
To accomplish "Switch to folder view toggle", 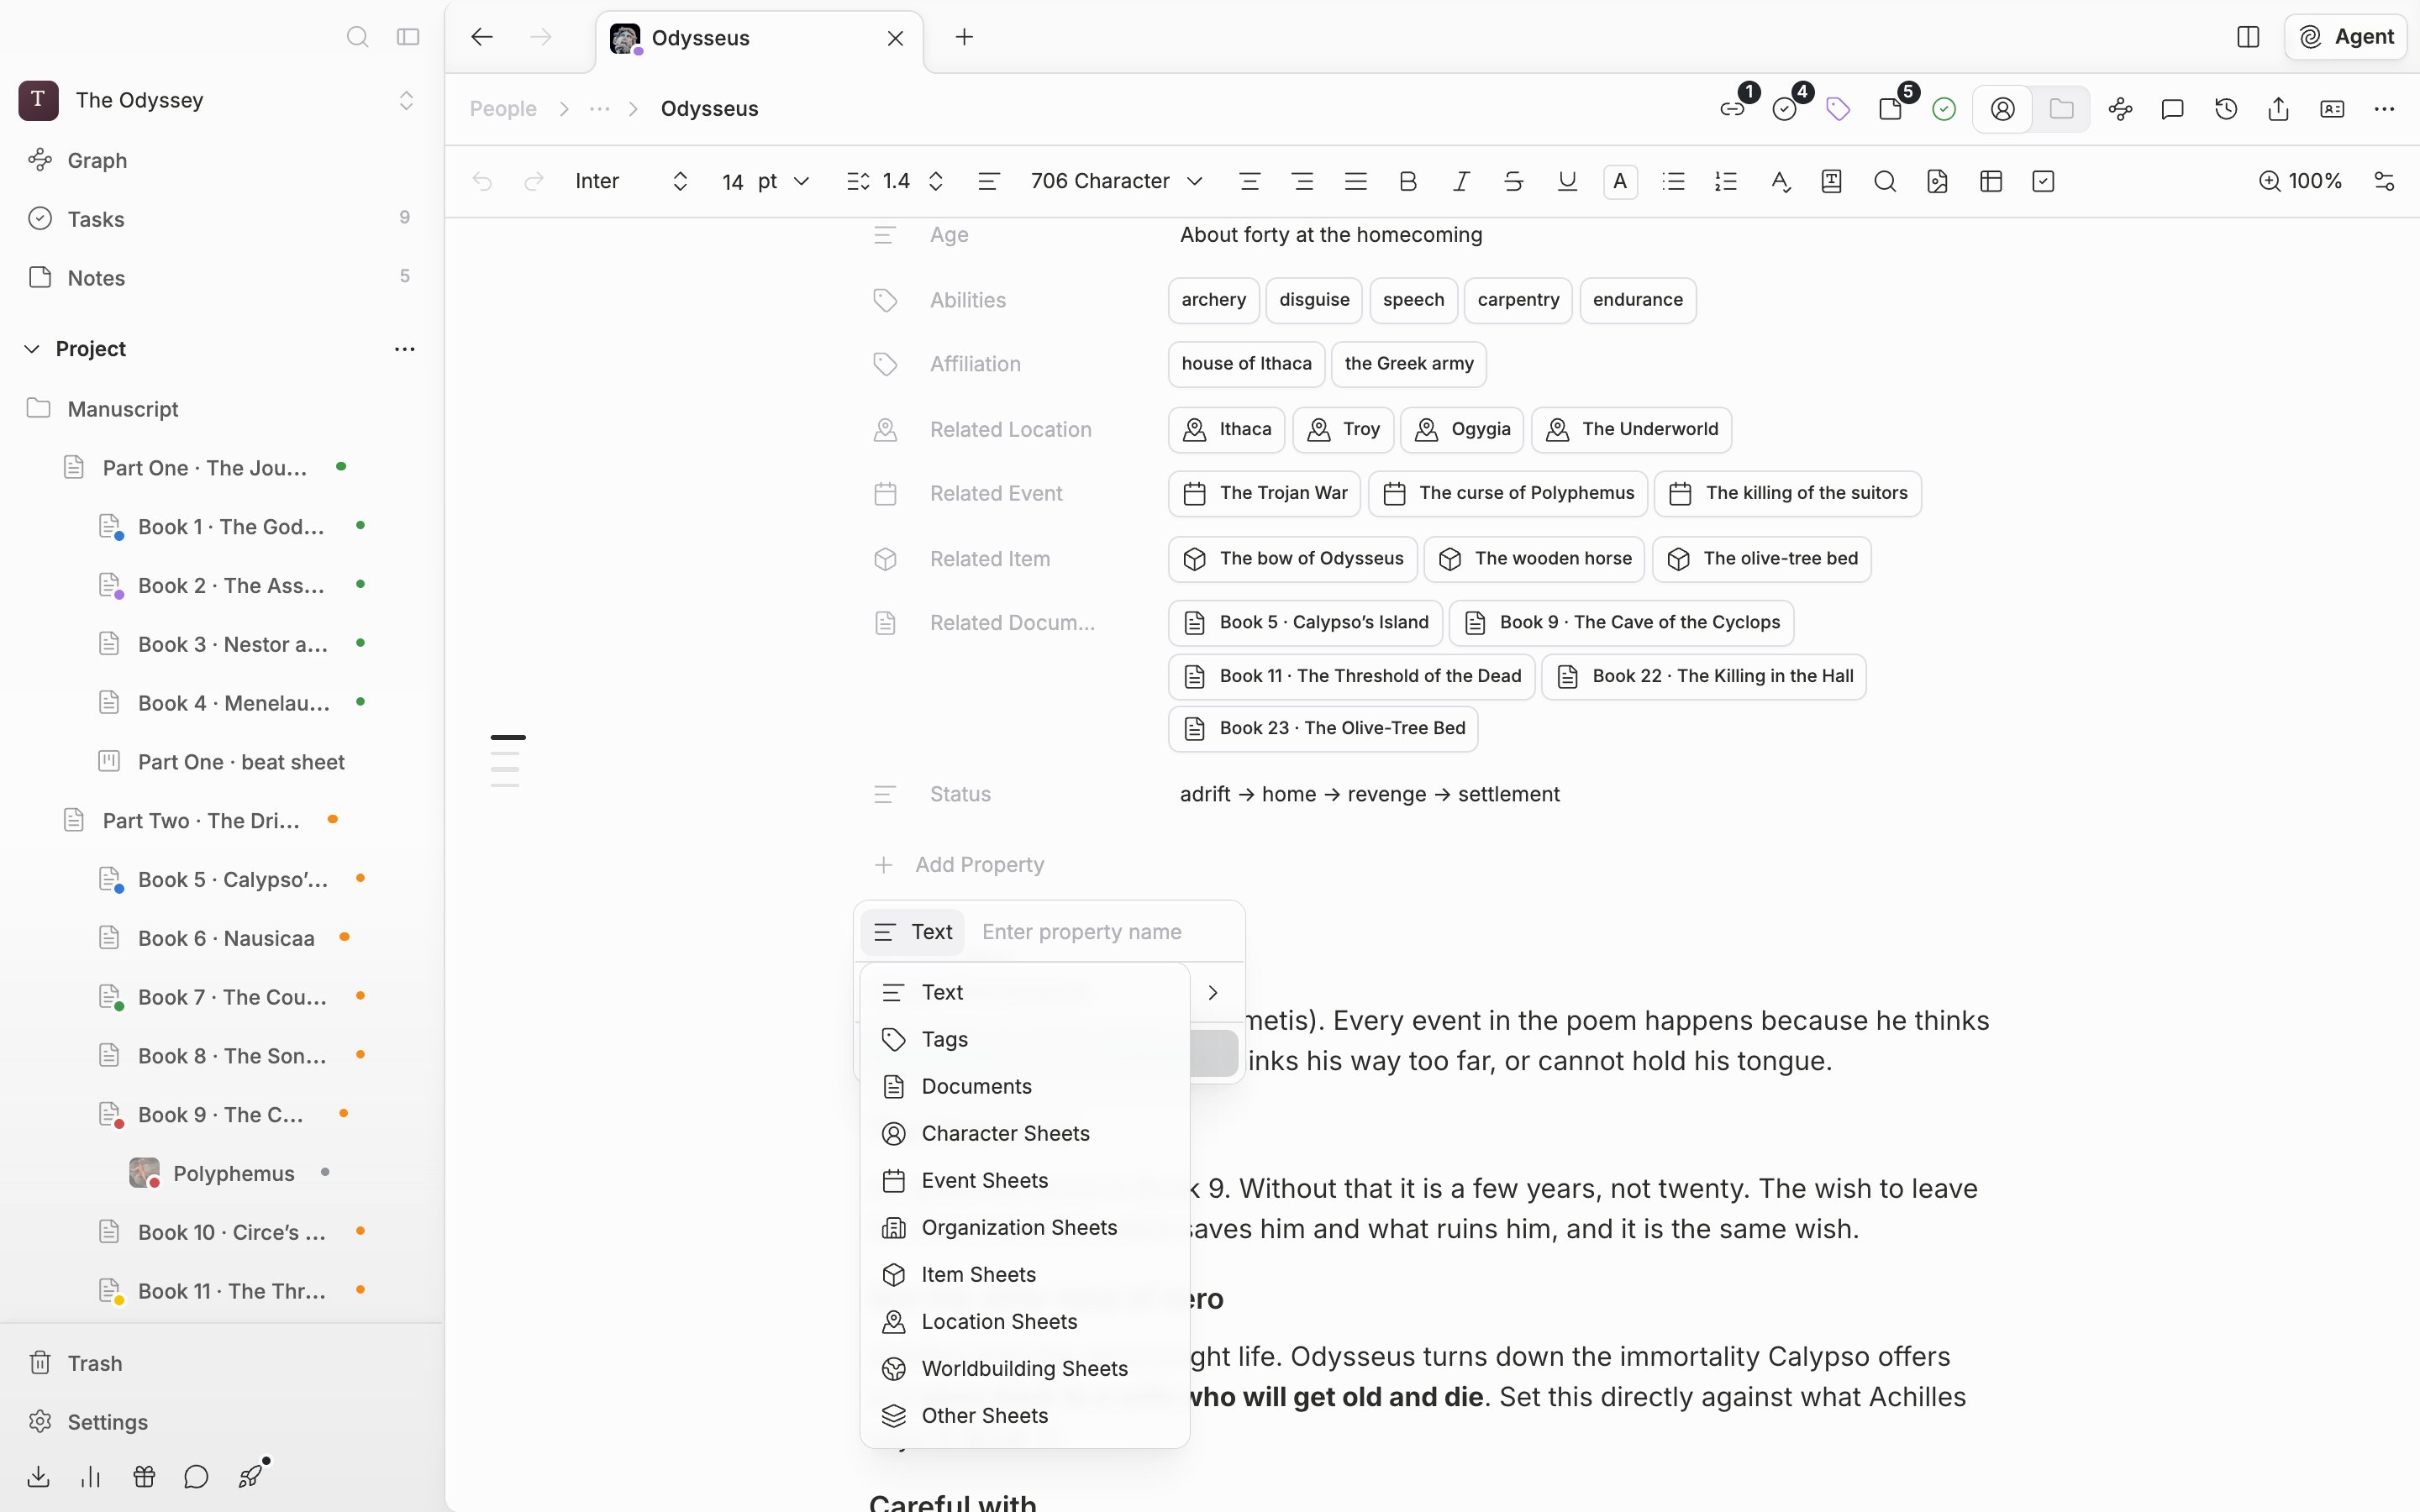I will pos(2061,109).
